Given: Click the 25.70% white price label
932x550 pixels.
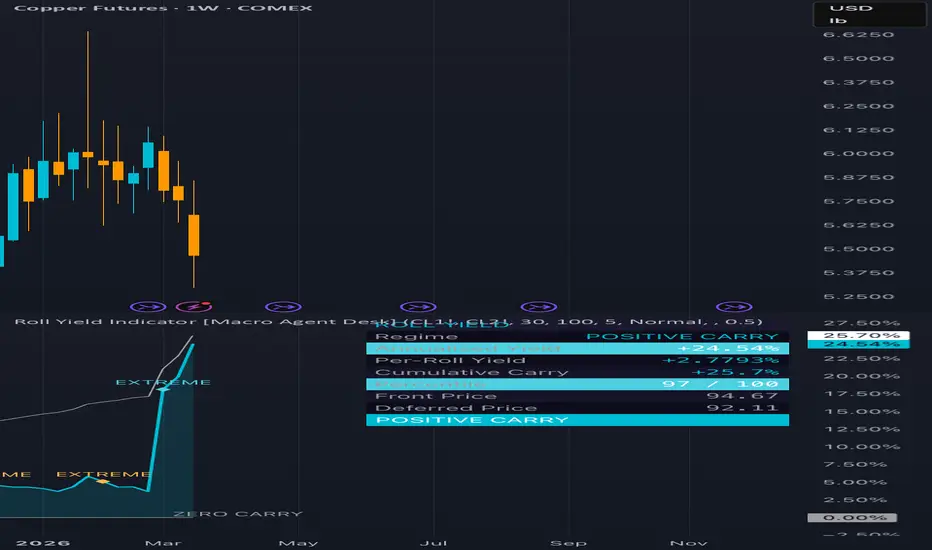Looking at the screenshot, I should (x=858, y=335).
